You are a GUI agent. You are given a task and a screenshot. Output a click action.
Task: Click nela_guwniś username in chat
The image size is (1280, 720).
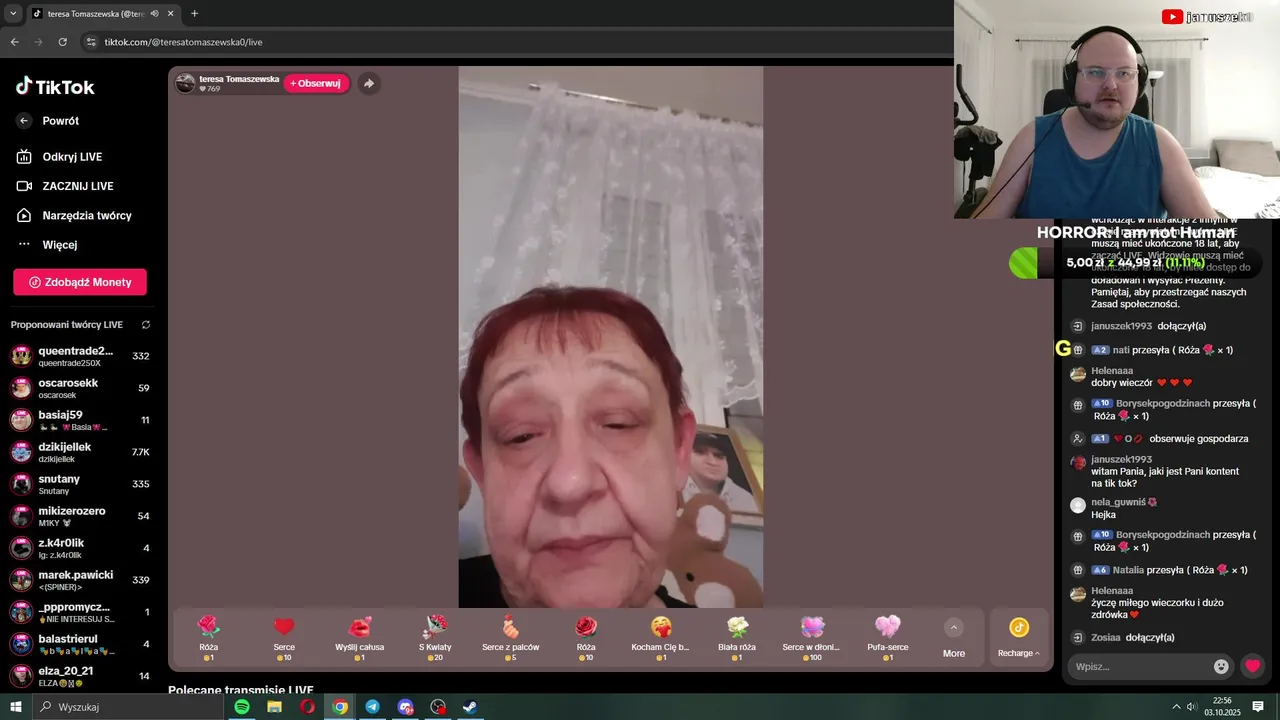tap(1118, 502)
